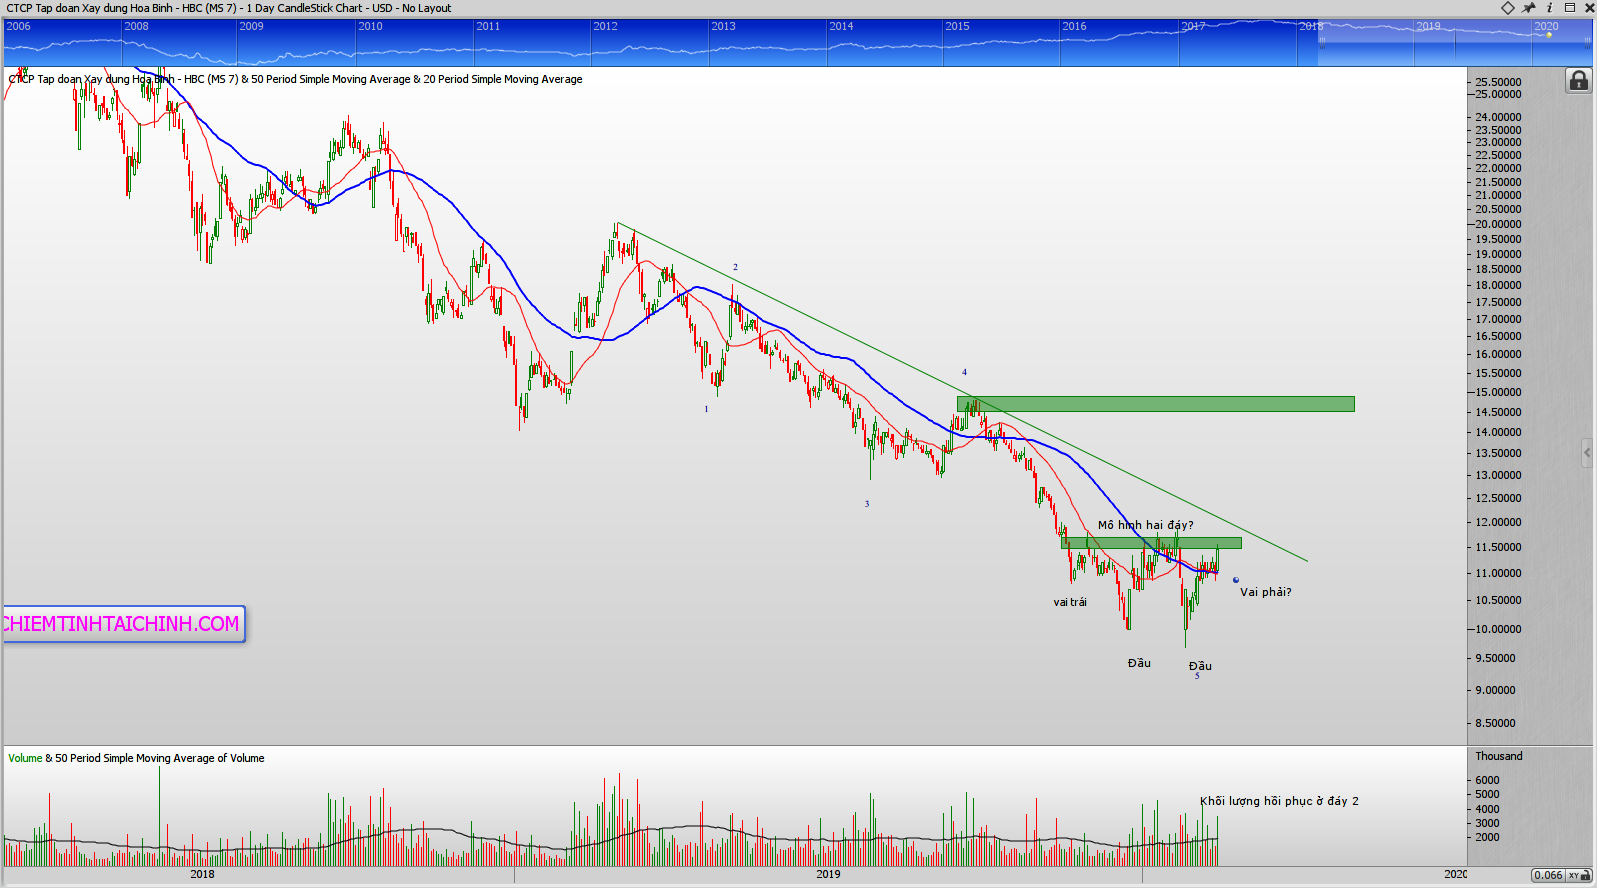
Task: Open chart information via the i icon
Action: click(x=1549, y=8)
